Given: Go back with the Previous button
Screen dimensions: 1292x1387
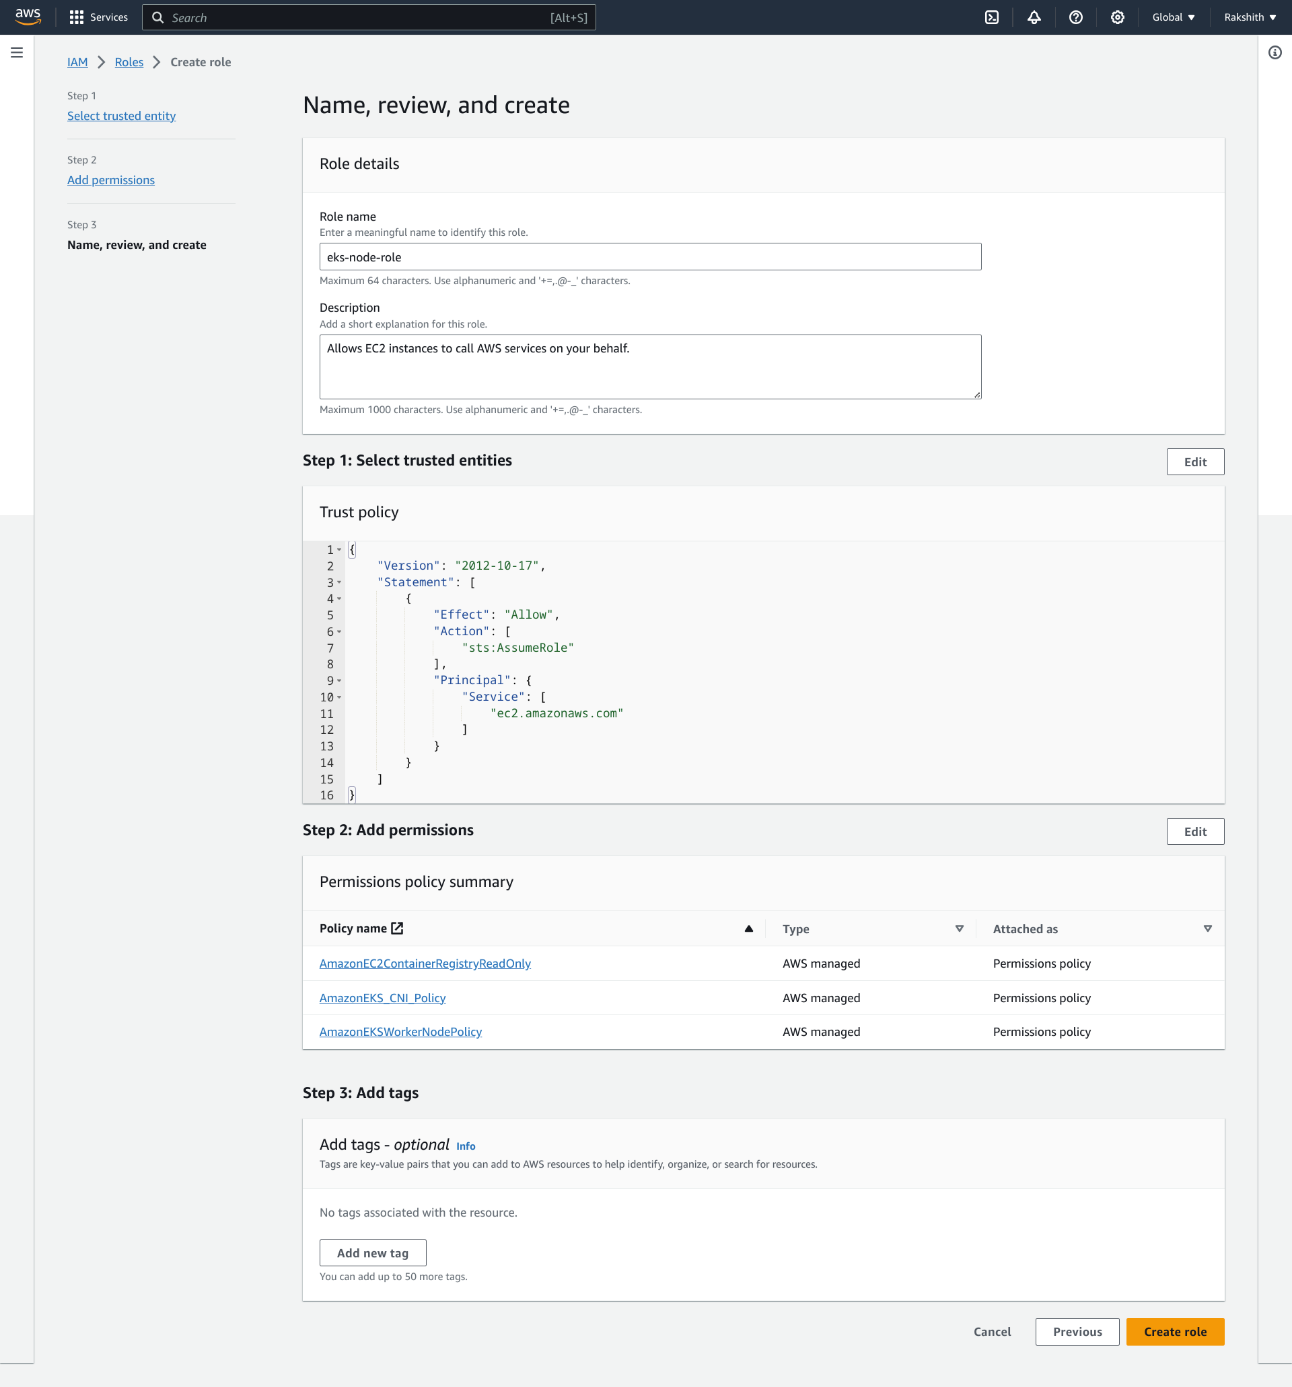Looking at the screenshot, I should 1077,1332.
